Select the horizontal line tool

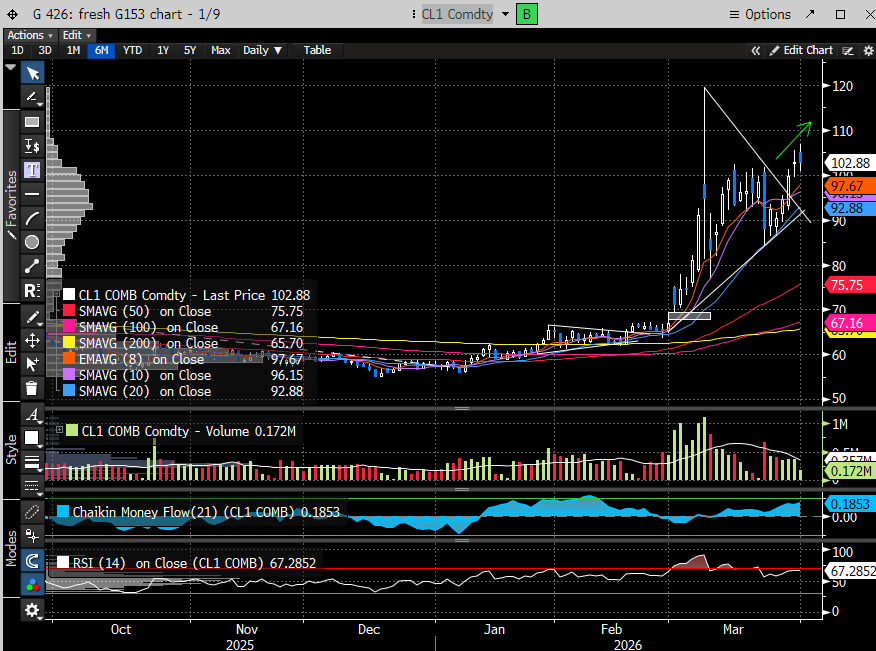coord(32,194)
